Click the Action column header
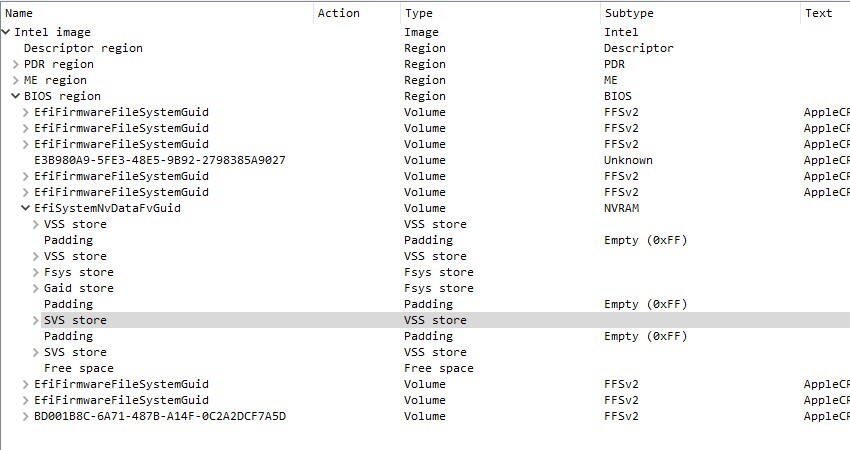The height and width of the screenshot is (450, 850). [338, 13]
